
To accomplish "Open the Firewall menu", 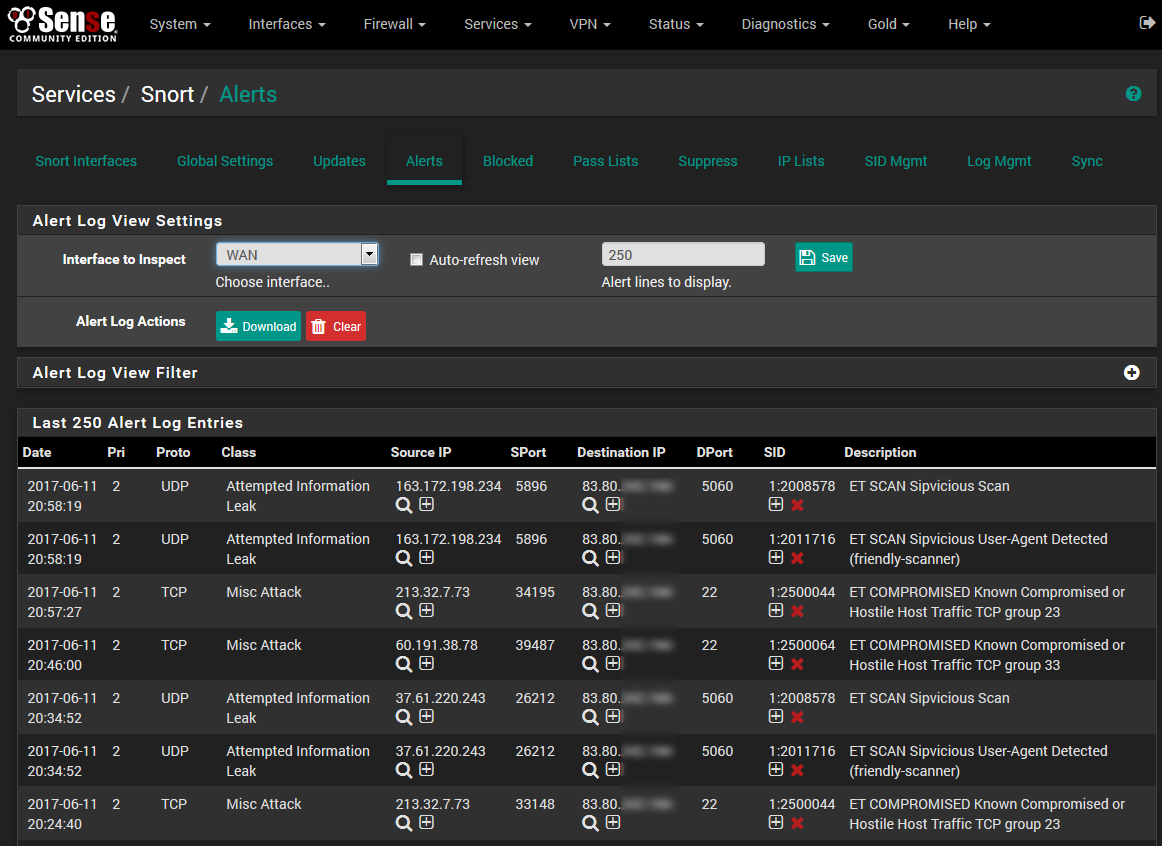I will point(394,24).
